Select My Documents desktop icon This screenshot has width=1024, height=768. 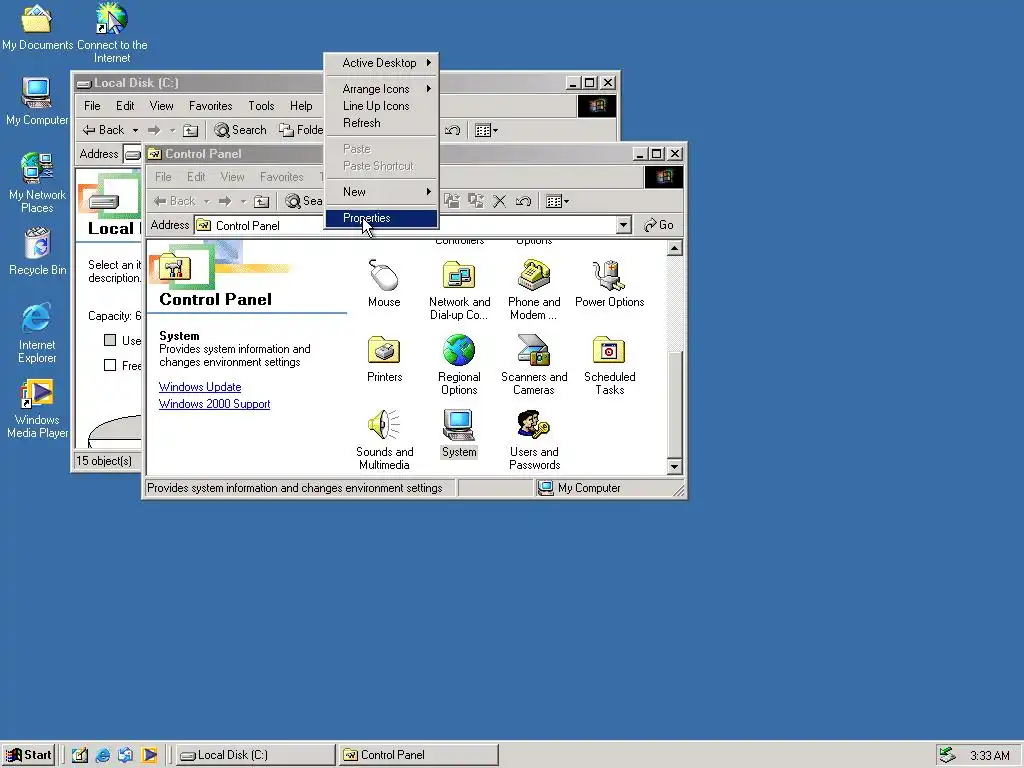point(37,27)
